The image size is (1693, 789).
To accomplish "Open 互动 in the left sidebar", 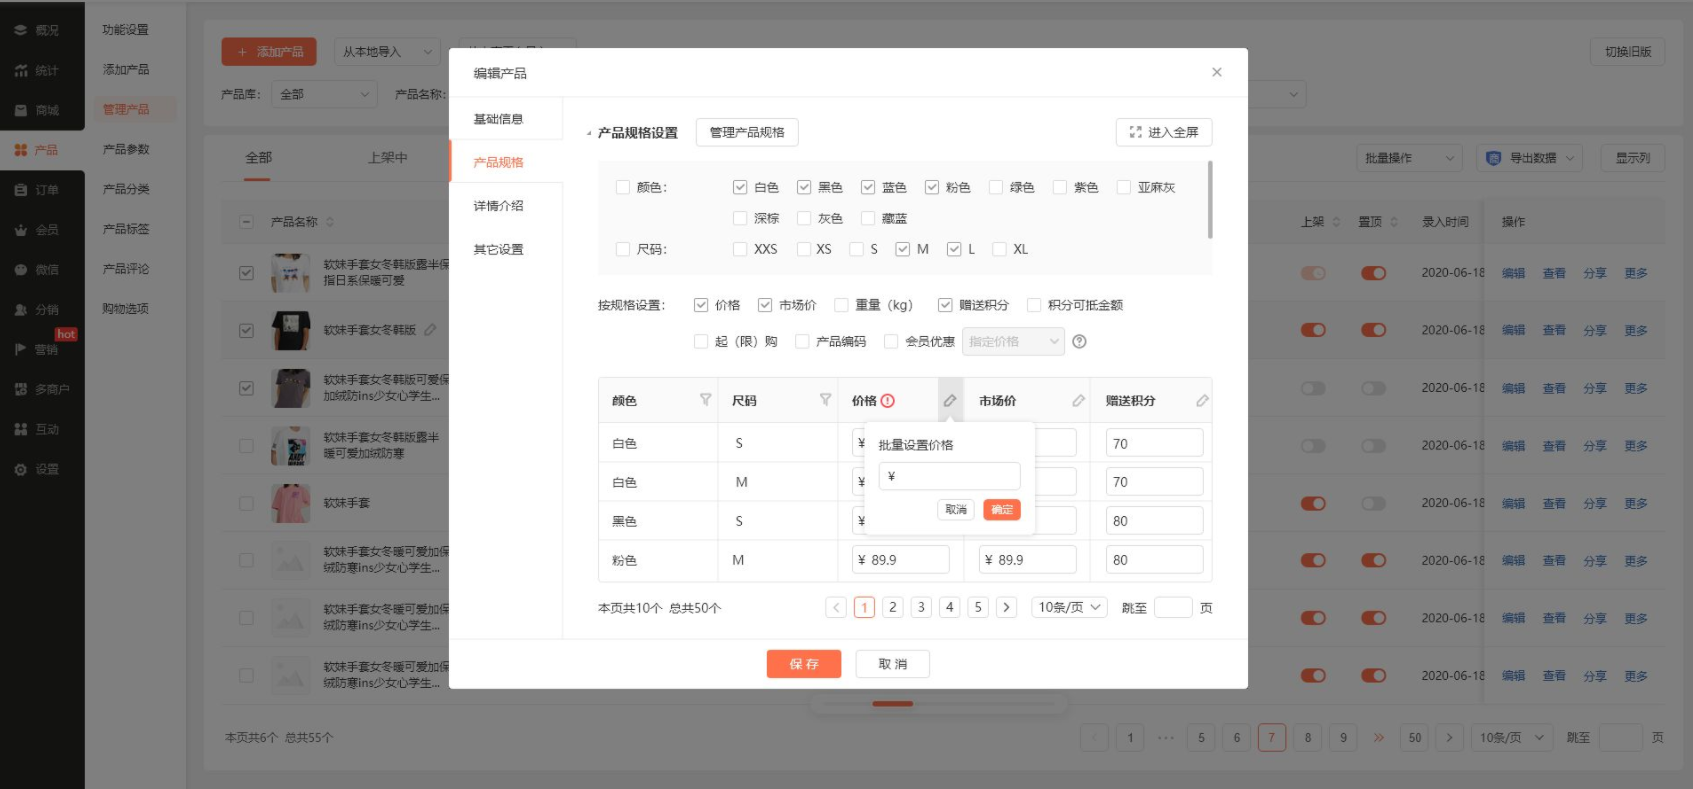I will click(37, 429).
